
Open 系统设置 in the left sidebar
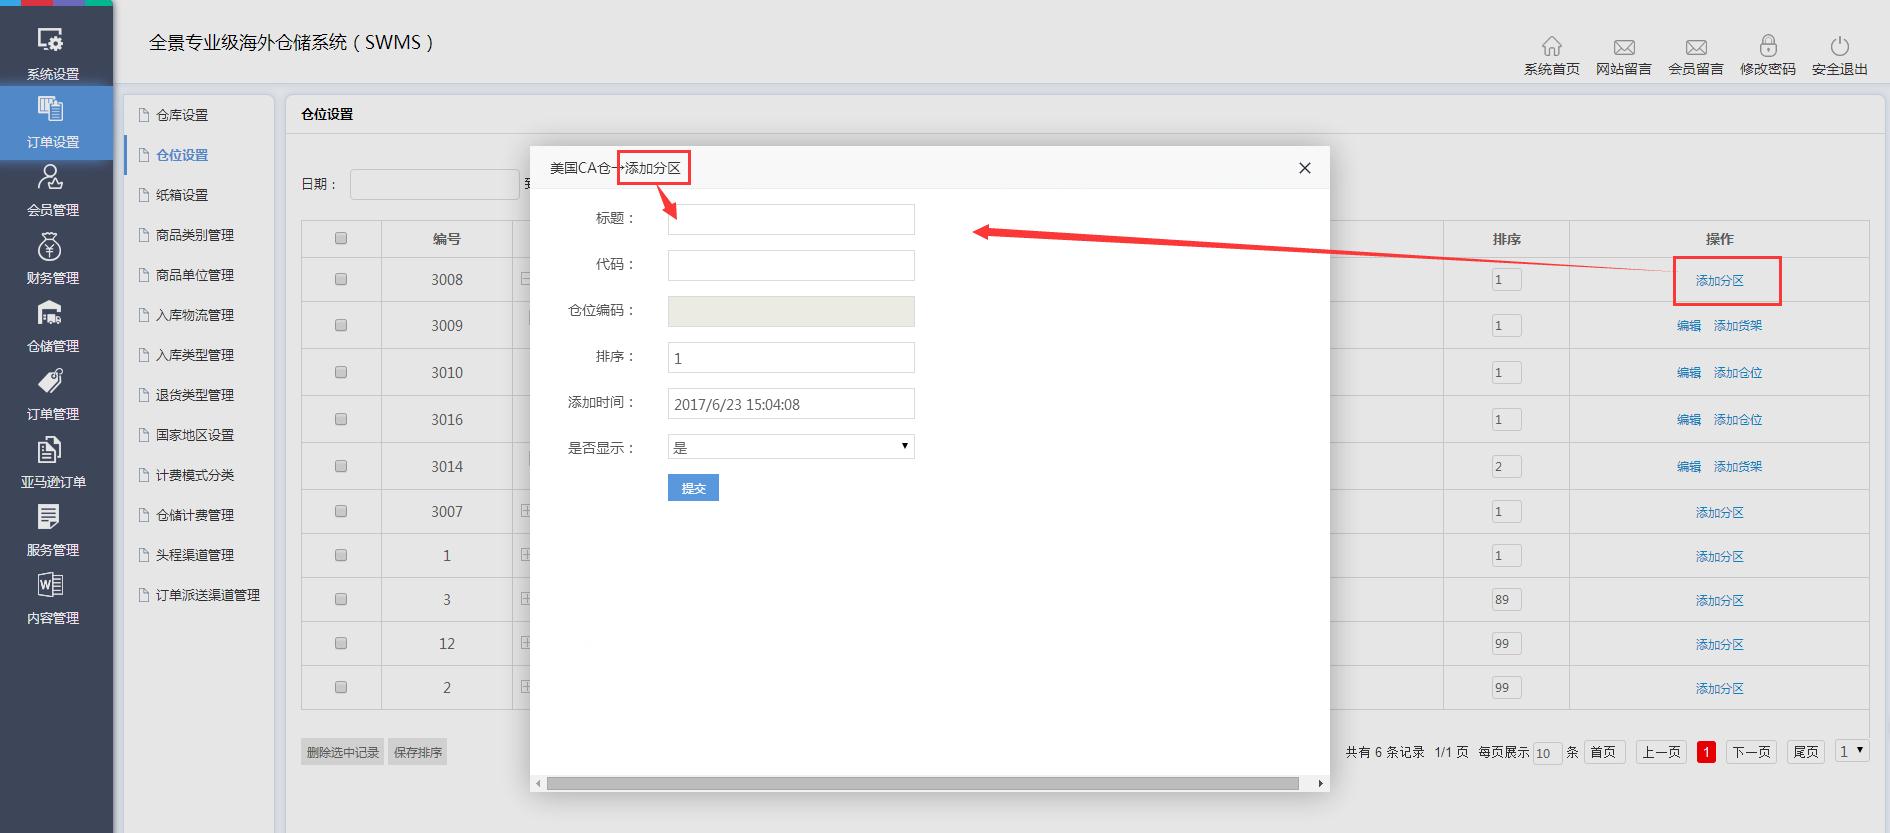52,52
